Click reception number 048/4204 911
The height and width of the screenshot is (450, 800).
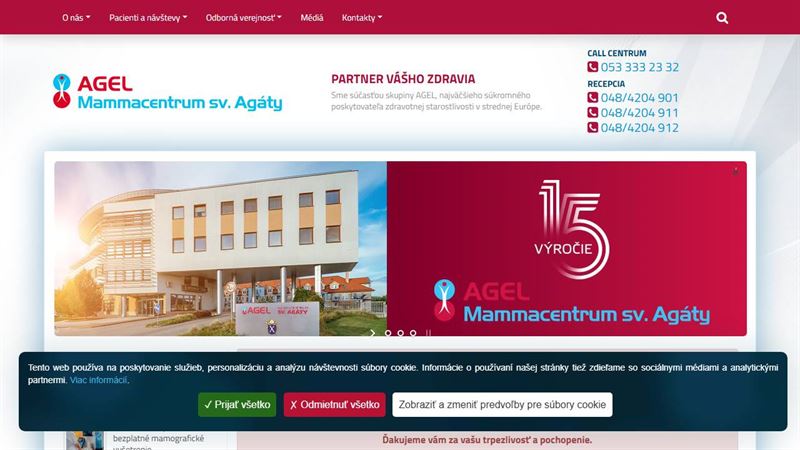[x=639, y=112]
